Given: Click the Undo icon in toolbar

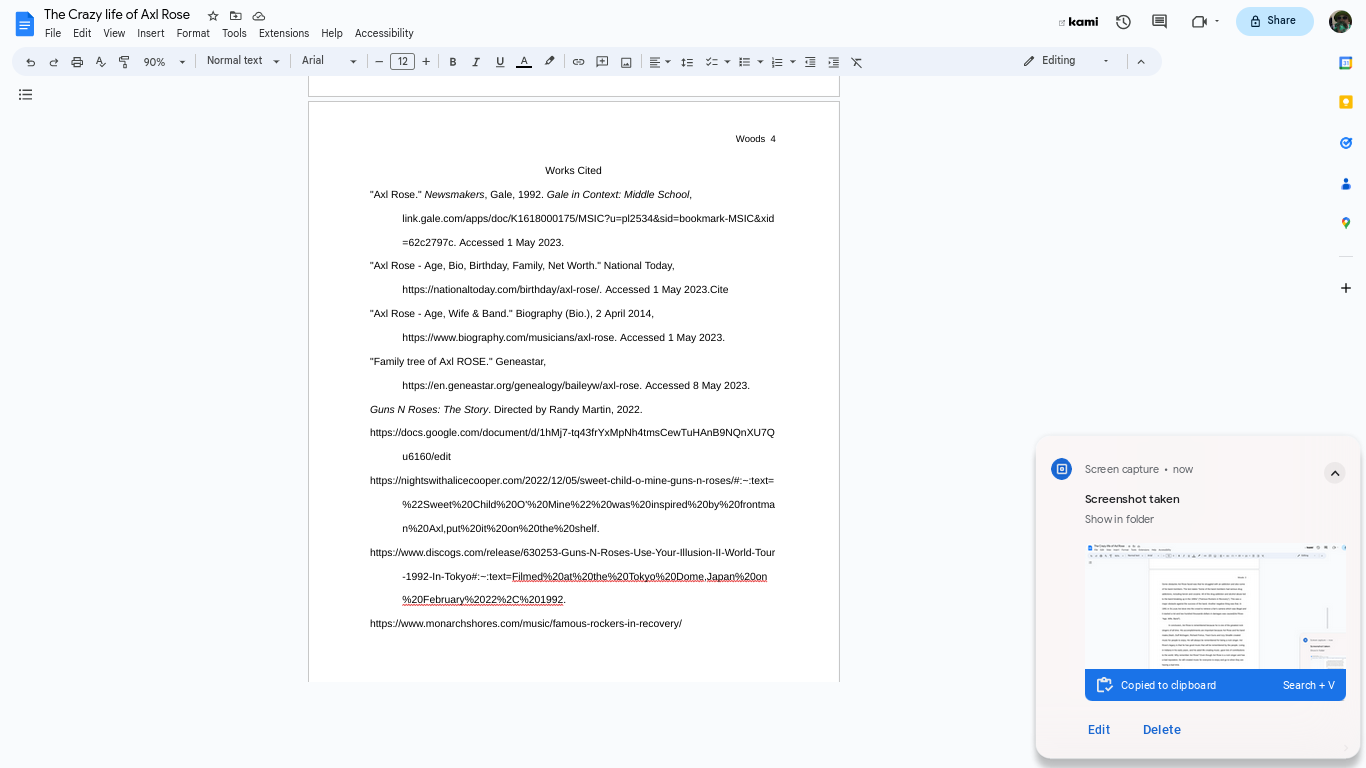Looking at the screenshot, I should (30, 62).
